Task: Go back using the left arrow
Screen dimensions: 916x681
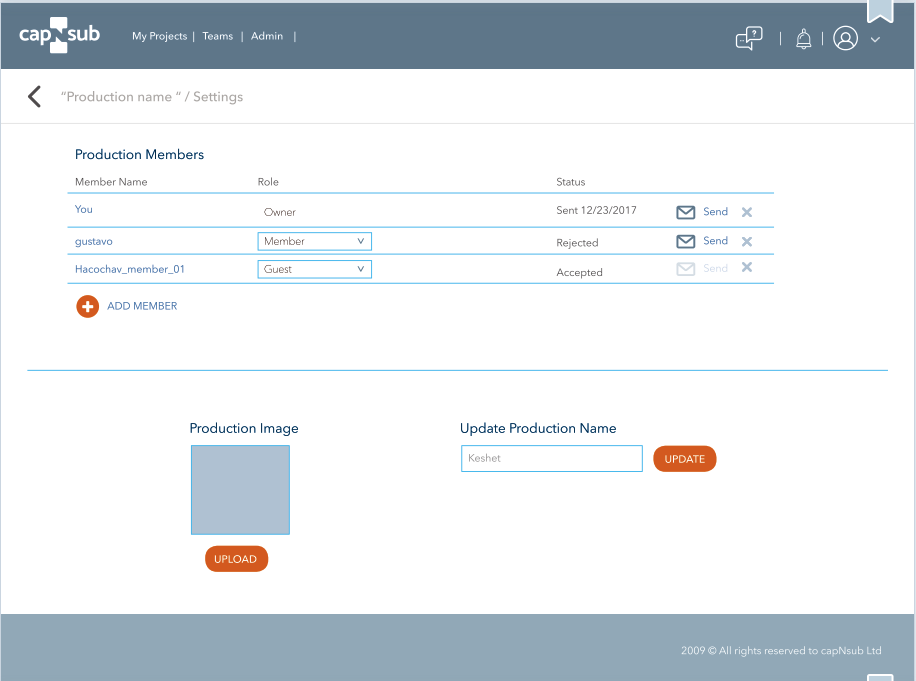Action: [35, 97]
